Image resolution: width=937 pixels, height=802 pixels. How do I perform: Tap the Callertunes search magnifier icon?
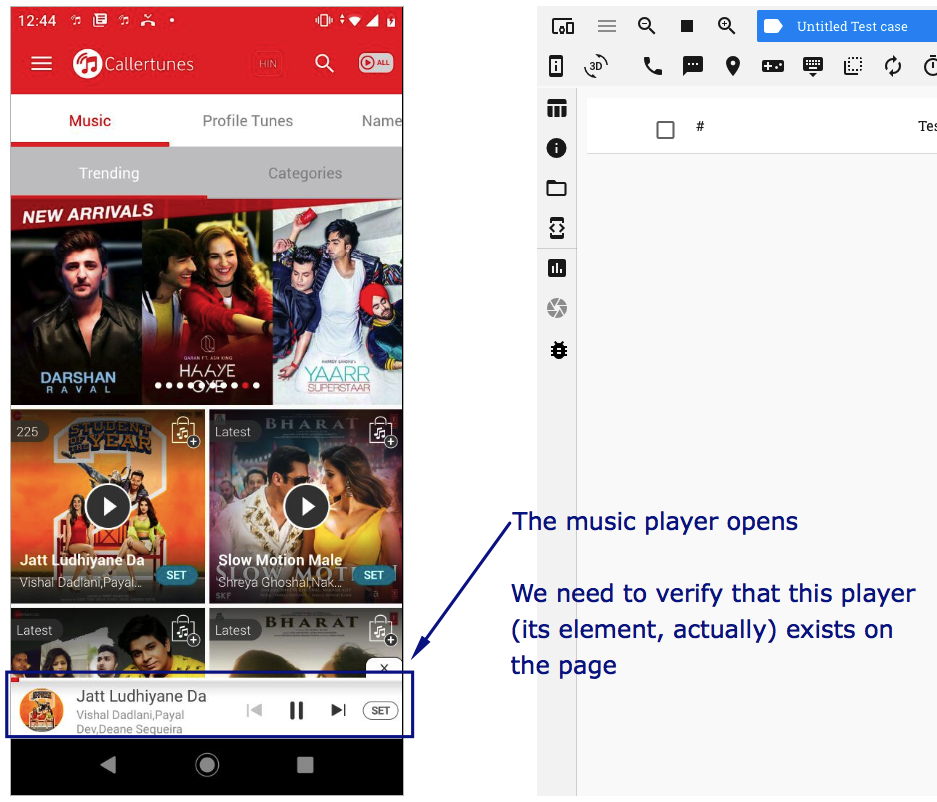point(324,63)
